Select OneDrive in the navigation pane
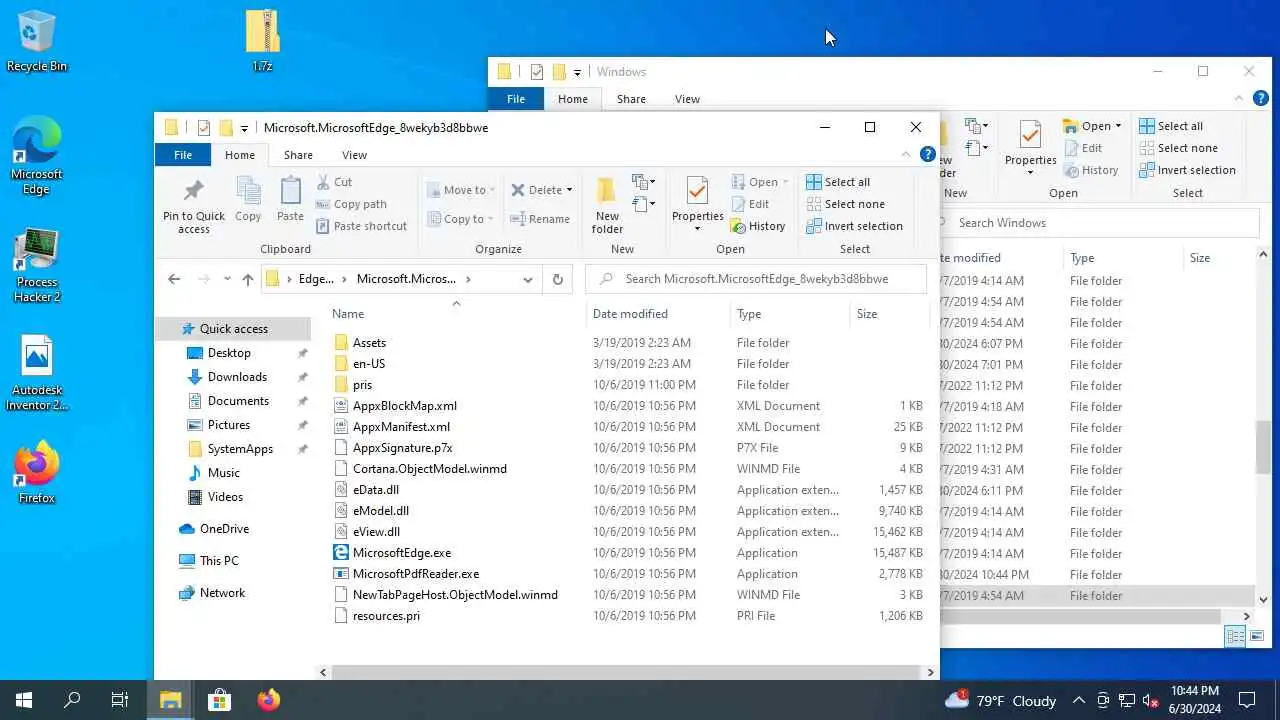The height and width of the screenshot is (720, 1280). pyautogui.click(x=224, y=529)
